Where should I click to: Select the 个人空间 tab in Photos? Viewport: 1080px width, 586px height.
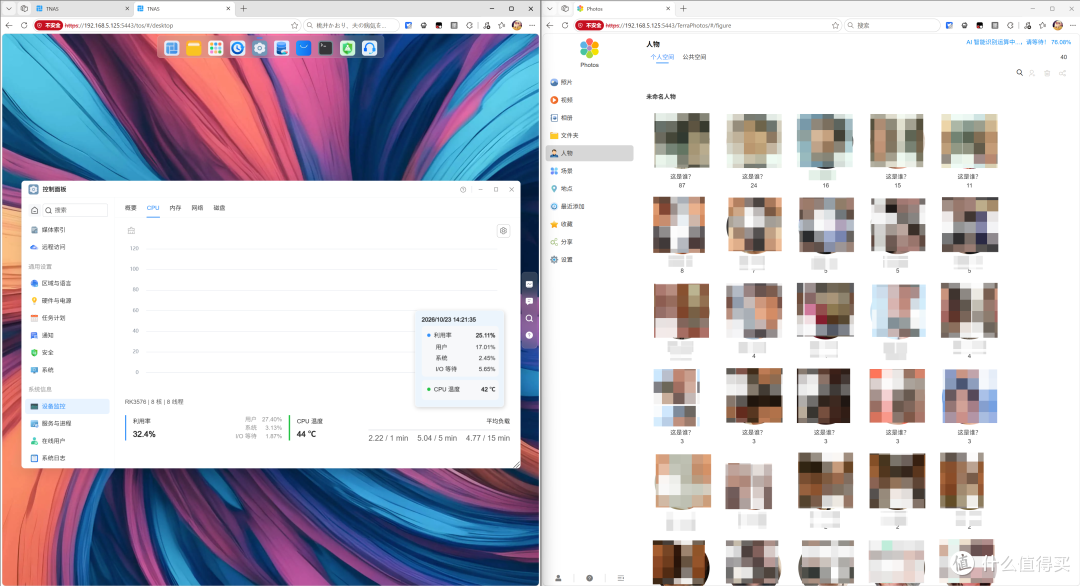coord(663,57)
